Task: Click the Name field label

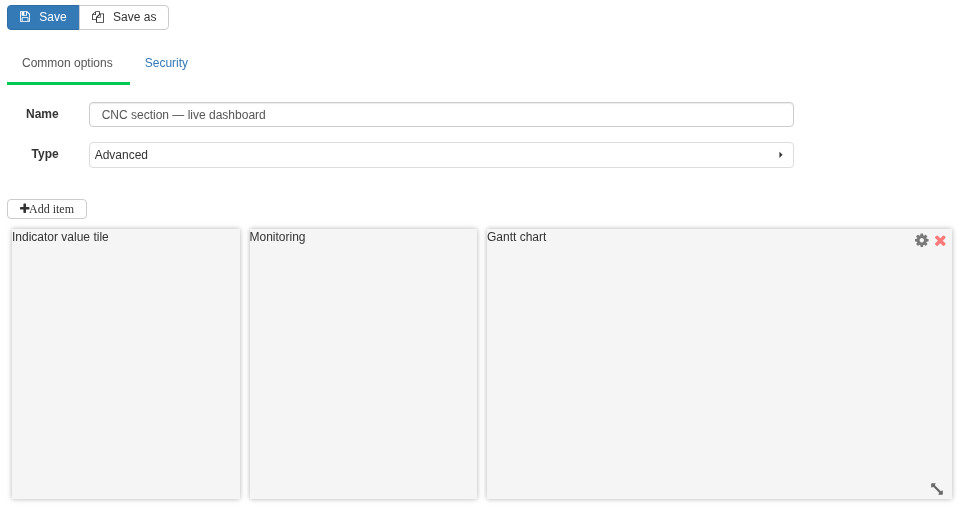Action: click(x=42, y=114)
